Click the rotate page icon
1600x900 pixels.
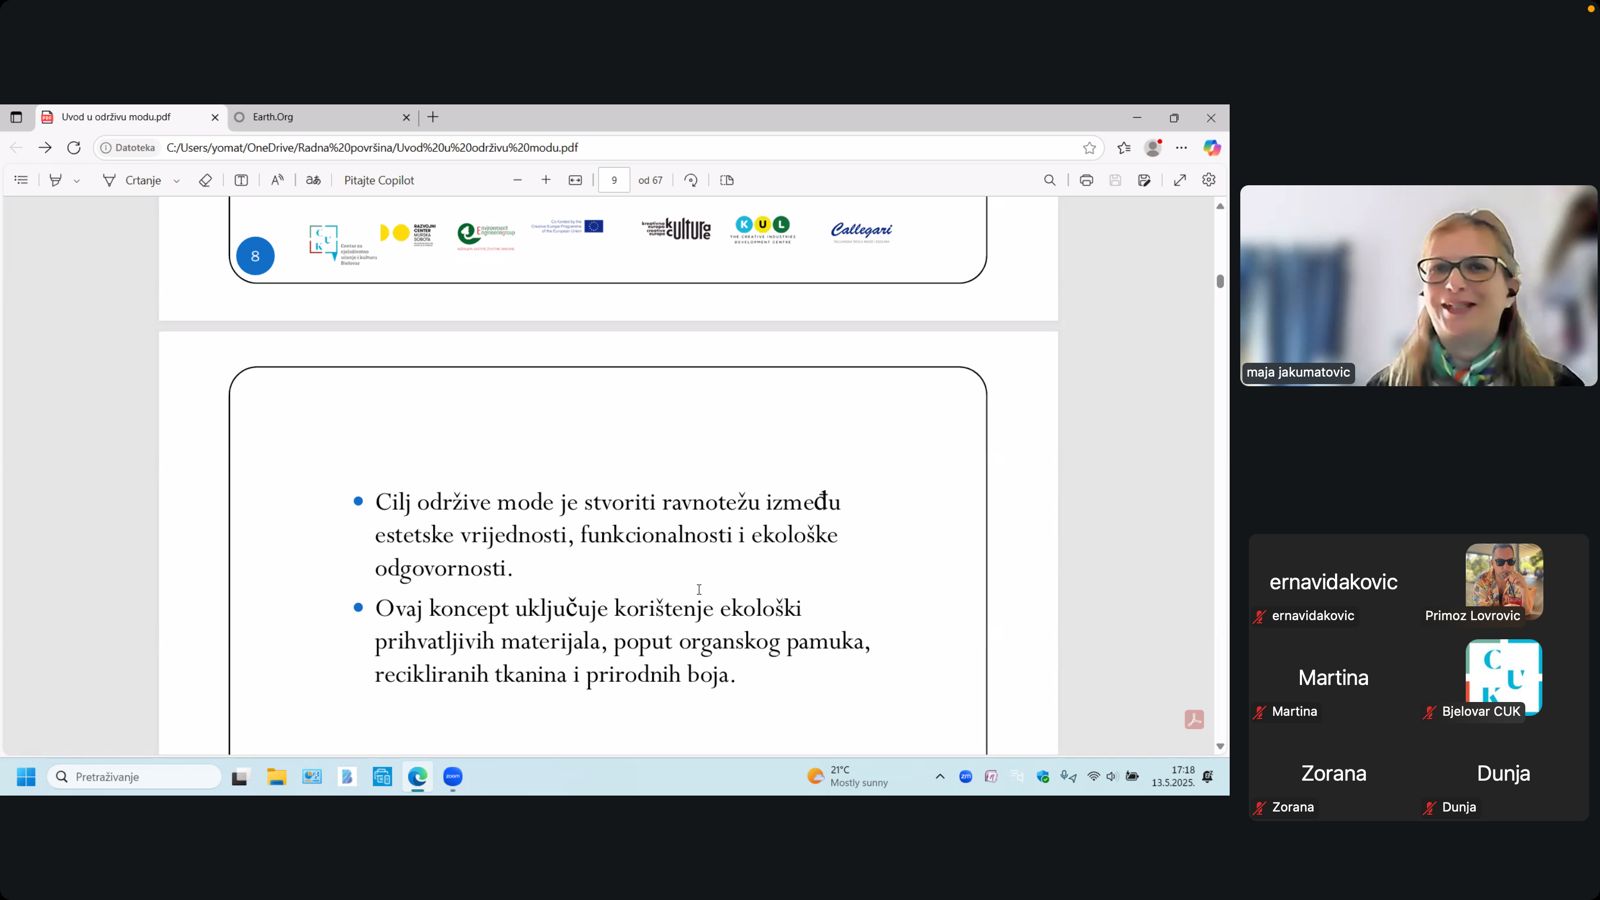[x=691, y=180]
